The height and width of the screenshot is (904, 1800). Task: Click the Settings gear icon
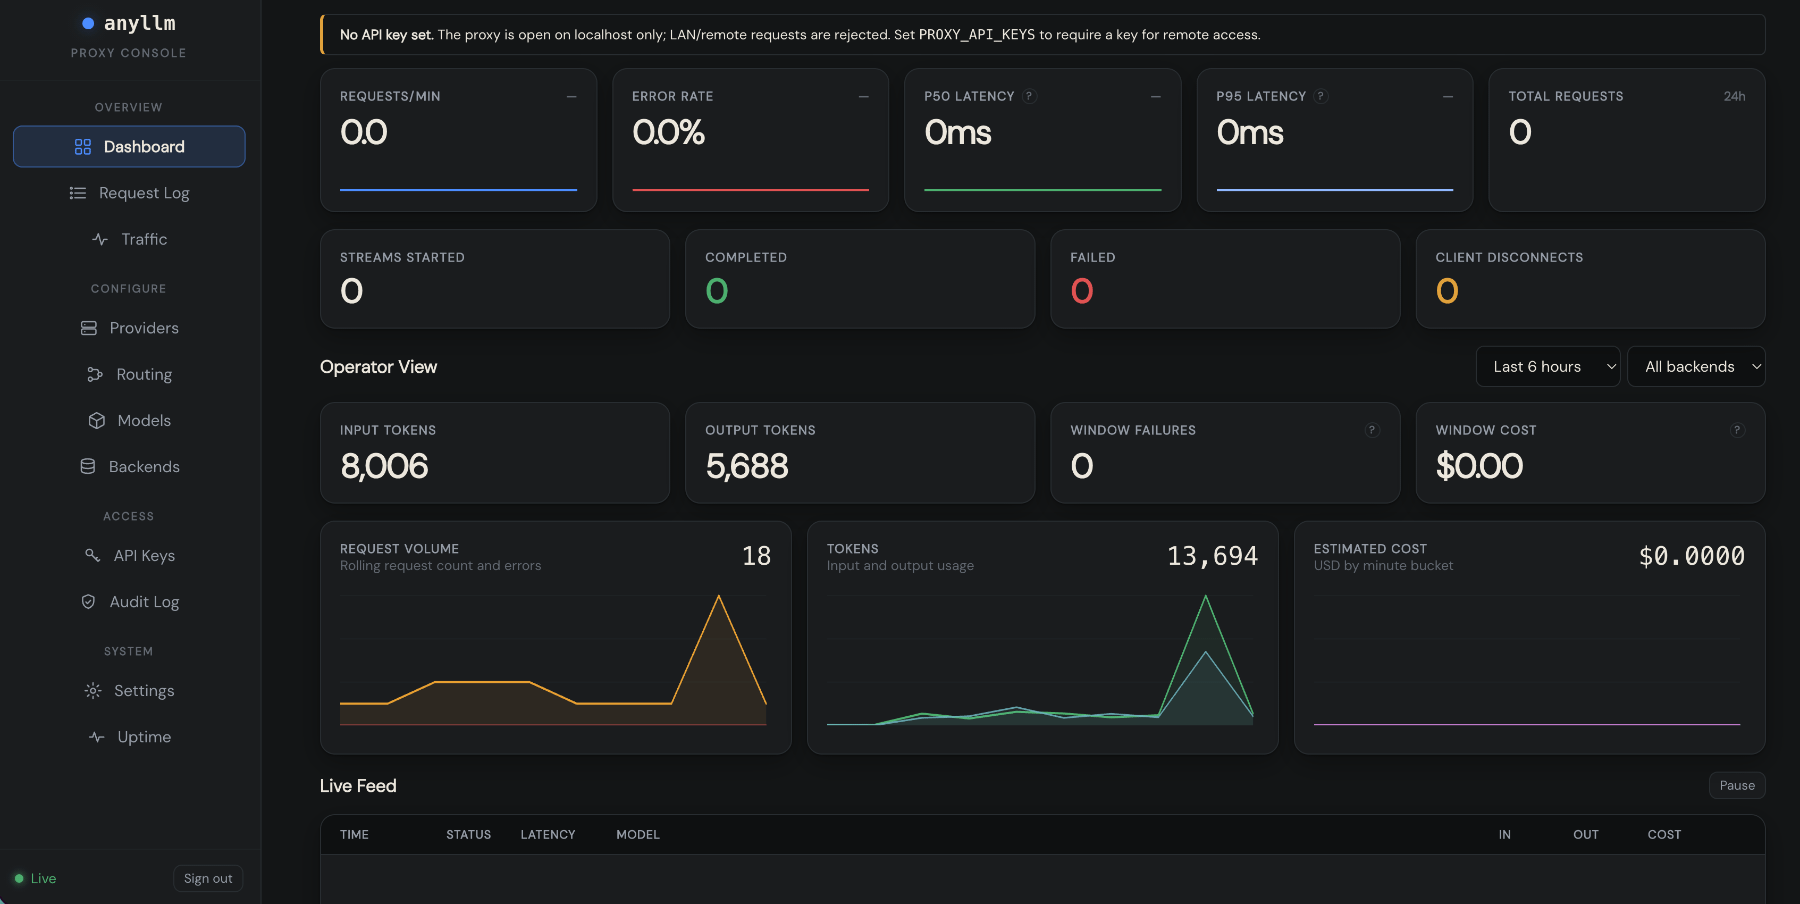93,691
